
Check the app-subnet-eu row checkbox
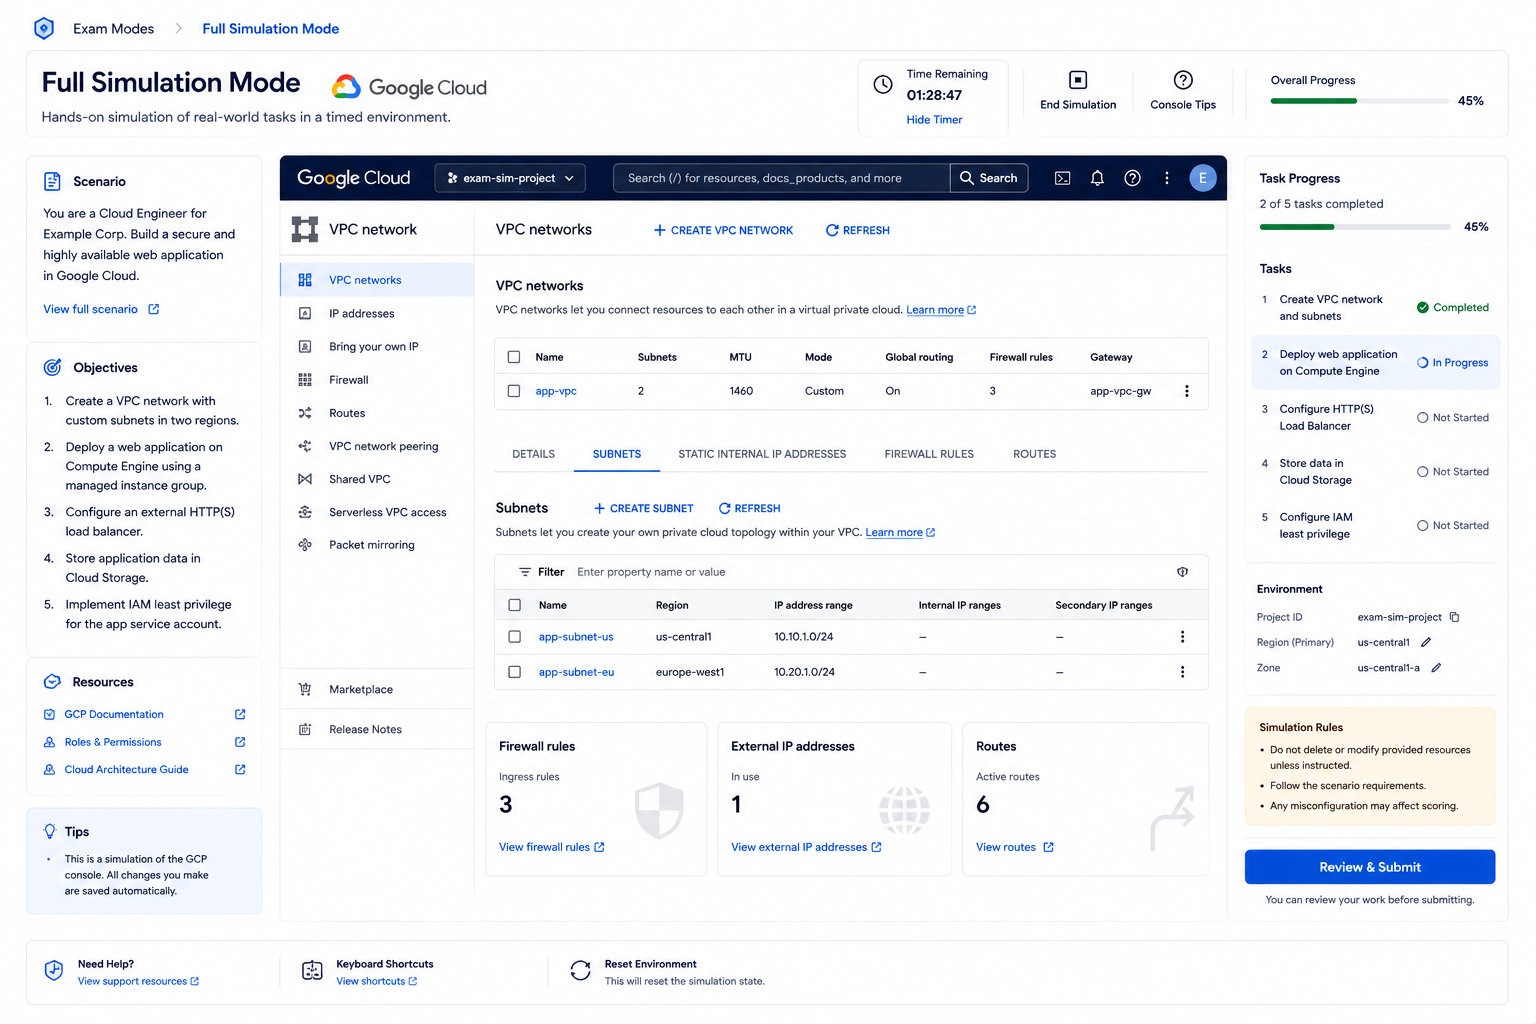515,672
